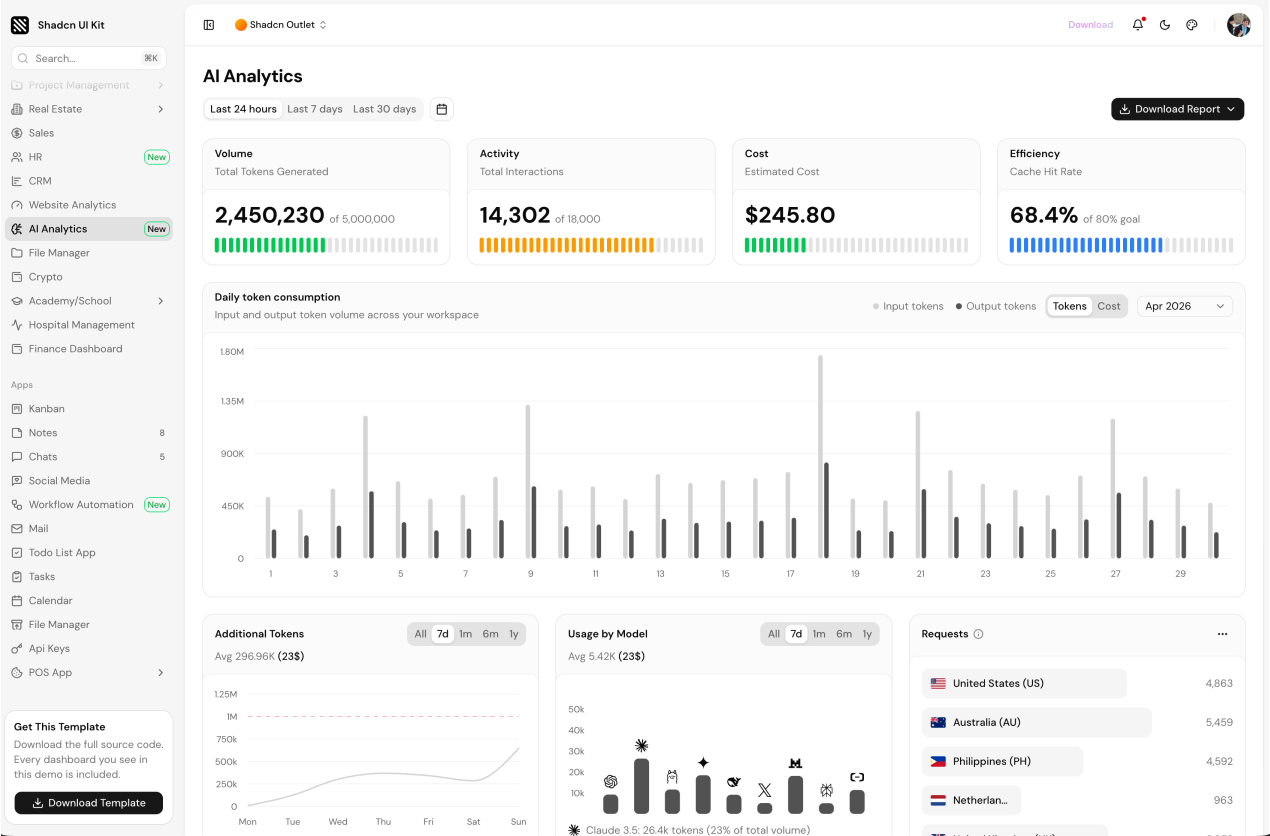Open Website Analytics in sidebar
1270x836 pixels.
coord(89,205)
